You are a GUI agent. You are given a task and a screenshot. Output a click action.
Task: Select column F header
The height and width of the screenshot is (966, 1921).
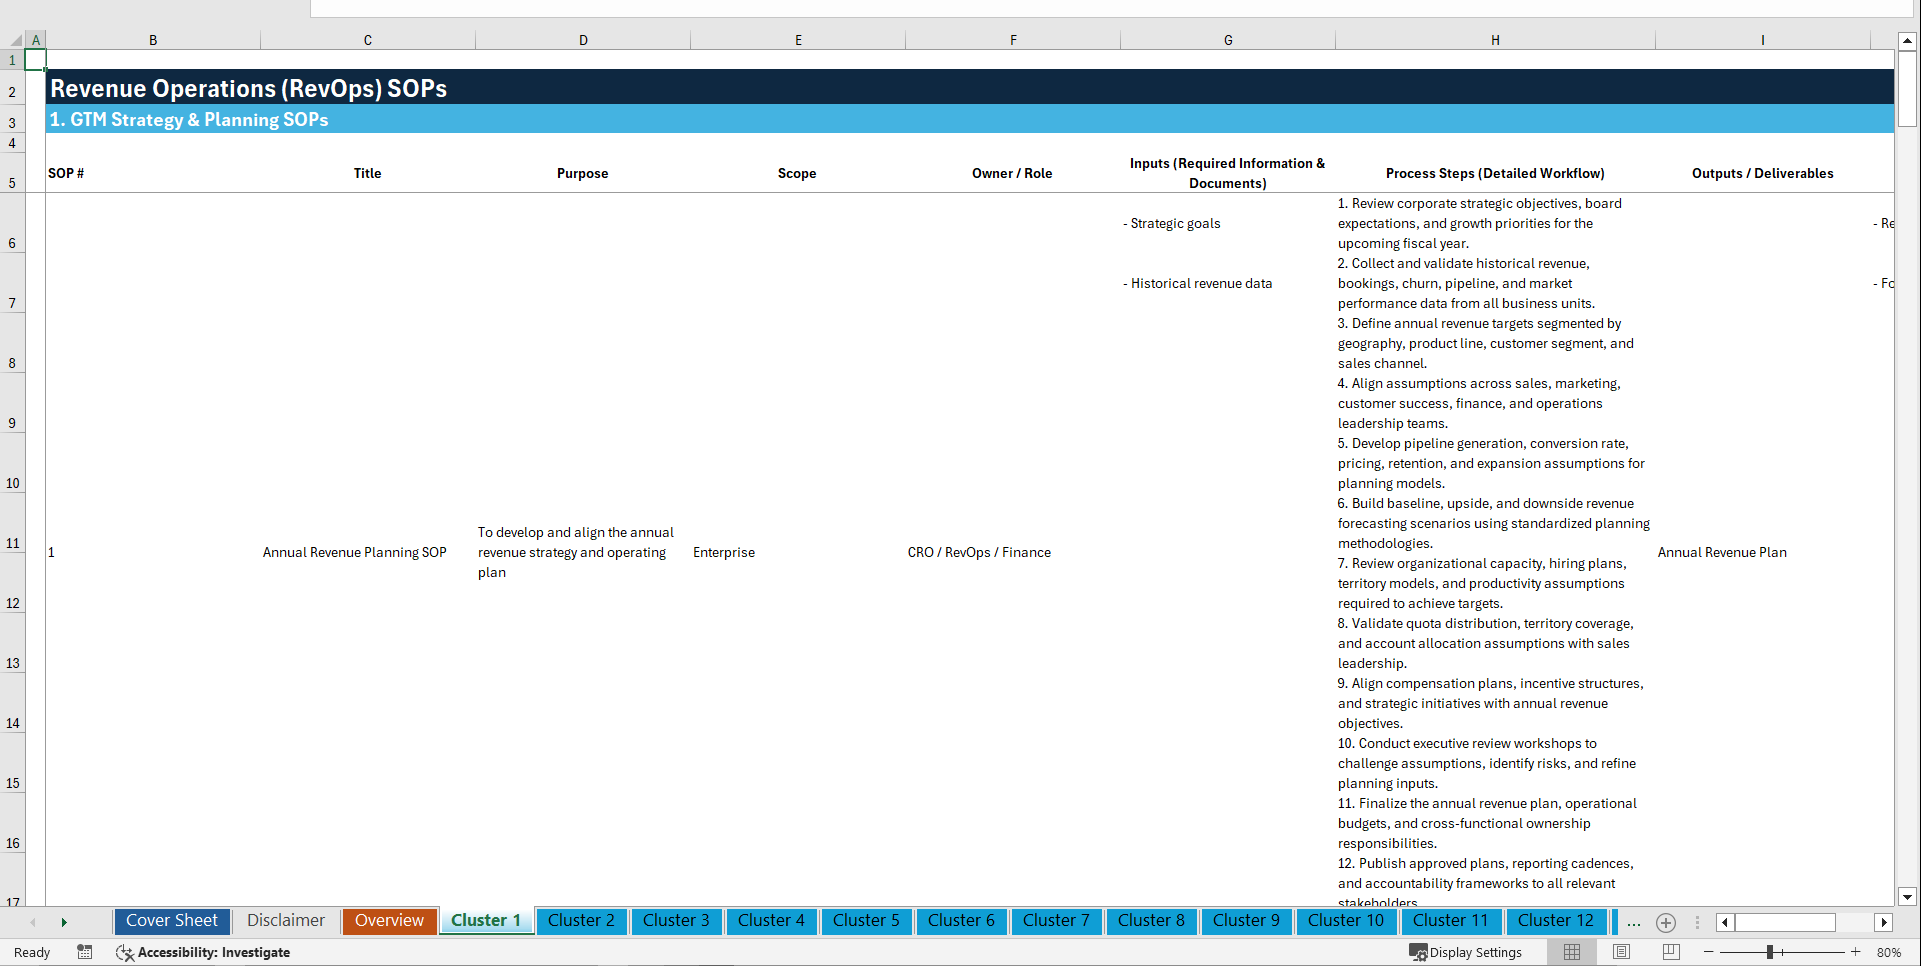1013,40
